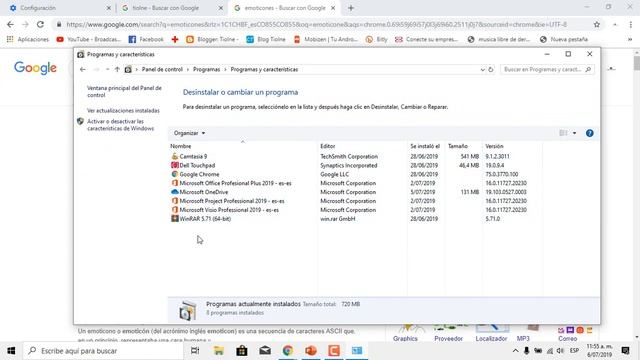This screenshot has width=640, height=360.
Task: Select the WinRAR 5.71 program icon
Action: 175,219
